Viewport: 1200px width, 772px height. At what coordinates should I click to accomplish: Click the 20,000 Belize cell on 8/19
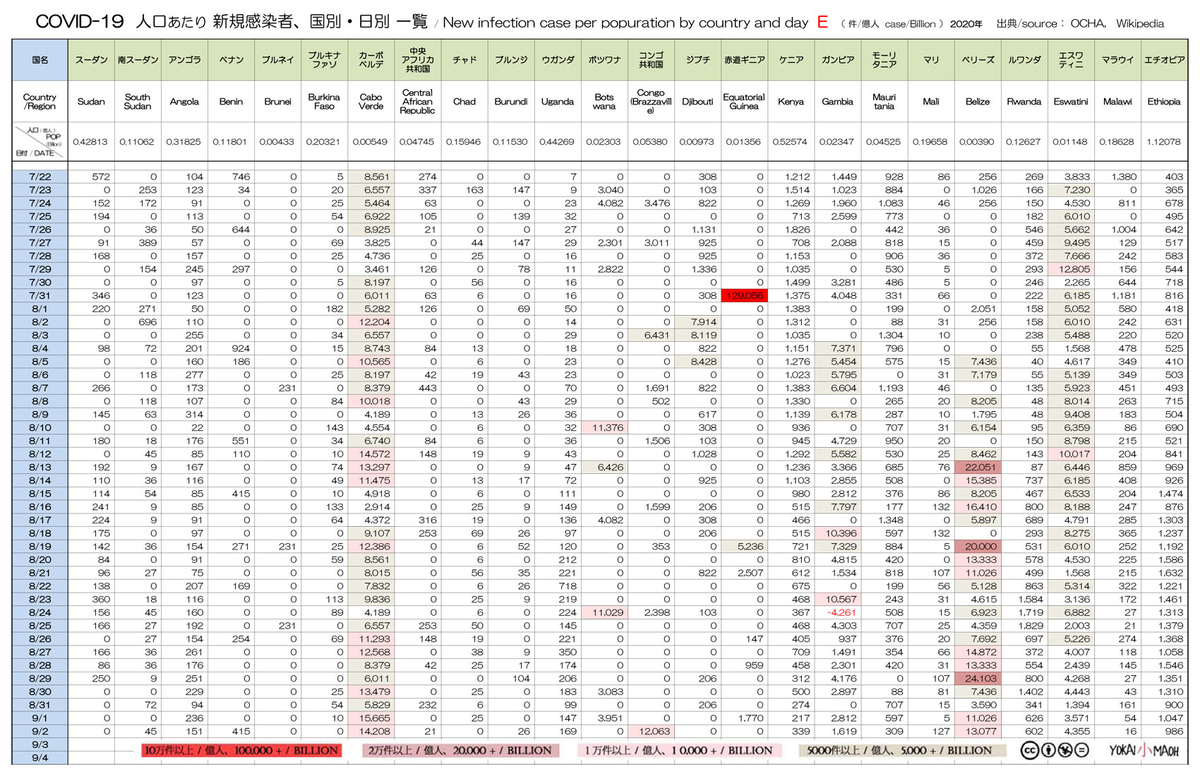(x=977, y=546)
